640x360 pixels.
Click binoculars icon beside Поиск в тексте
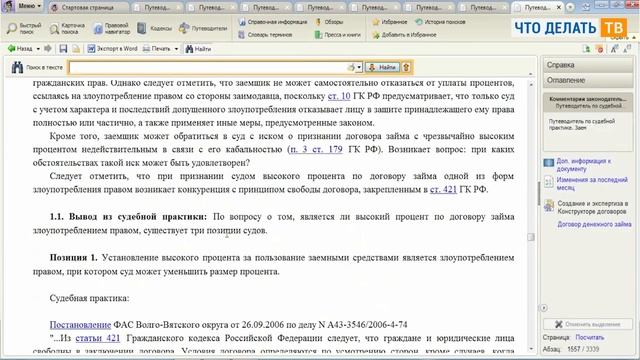(17, 67)
